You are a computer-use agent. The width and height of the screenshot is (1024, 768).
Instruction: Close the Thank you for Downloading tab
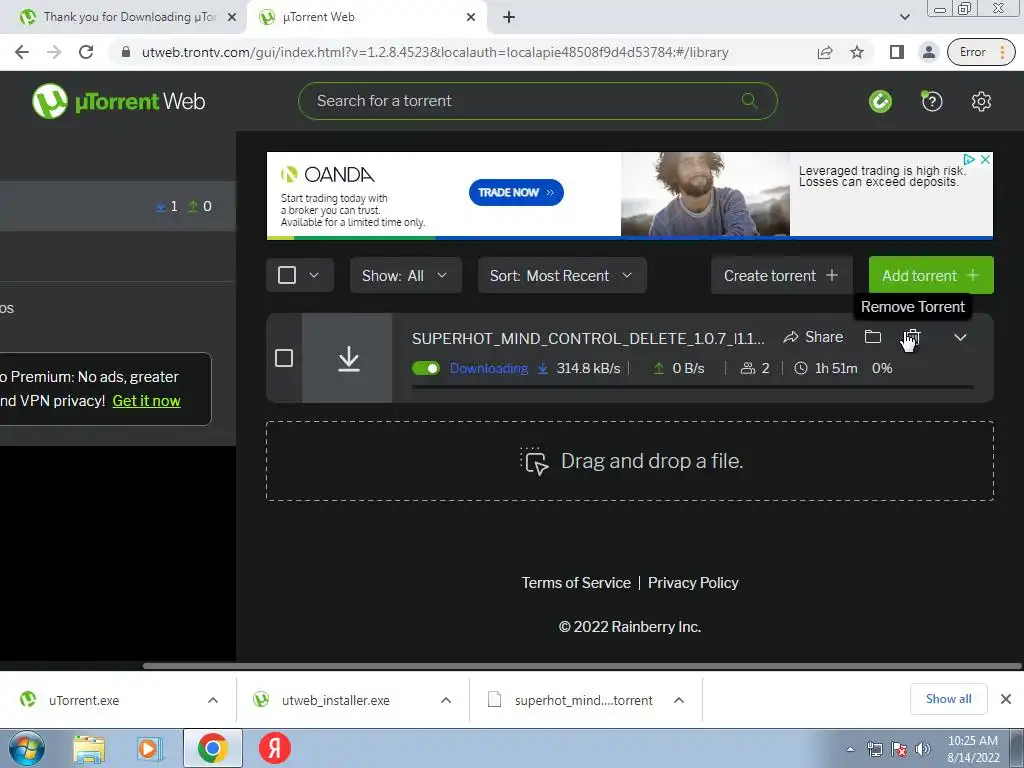(x=232, y=18)
